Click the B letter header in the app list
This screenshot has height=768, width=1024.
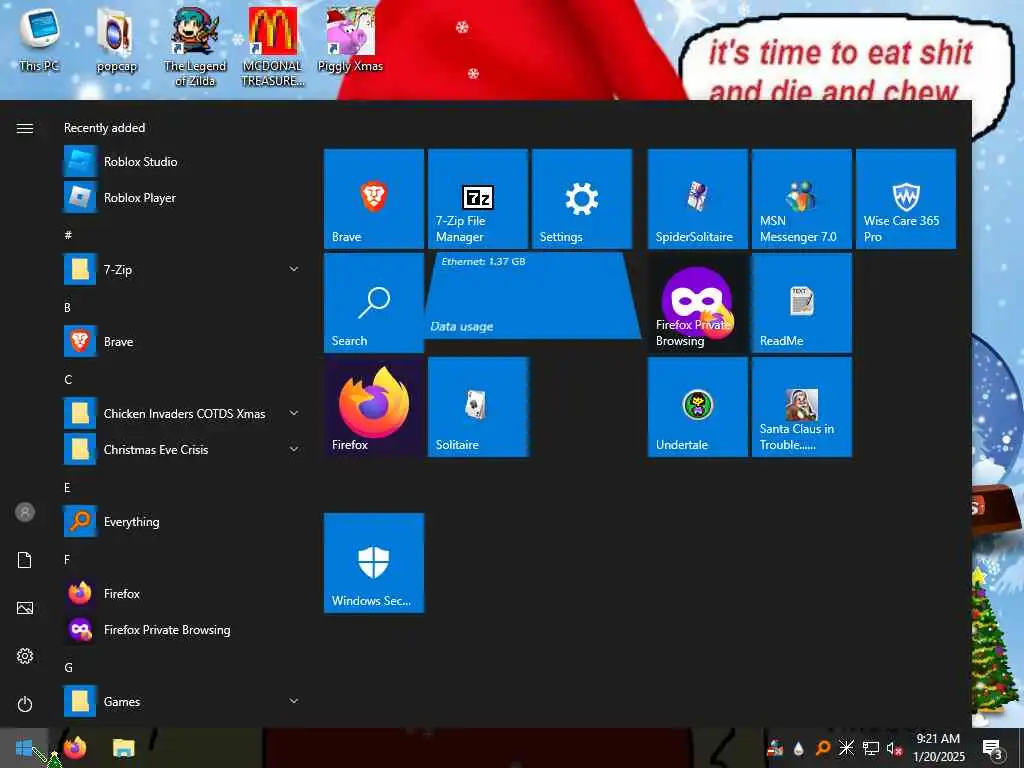point(67,308)
